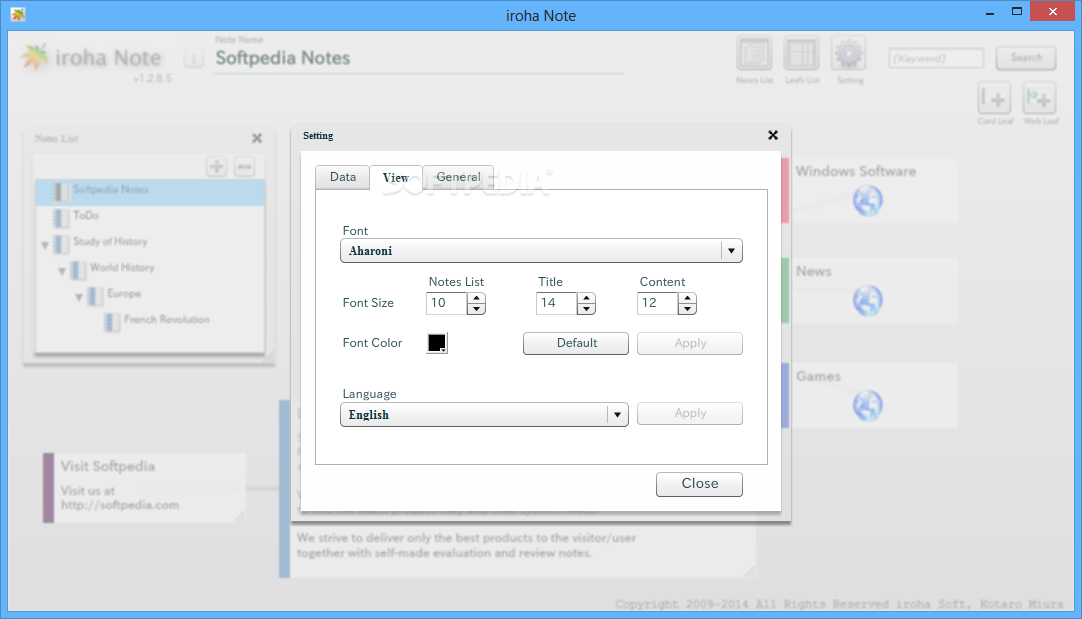1082x619 pixels.
Task: Click the note info icon beside title
Action: (194, 59)
